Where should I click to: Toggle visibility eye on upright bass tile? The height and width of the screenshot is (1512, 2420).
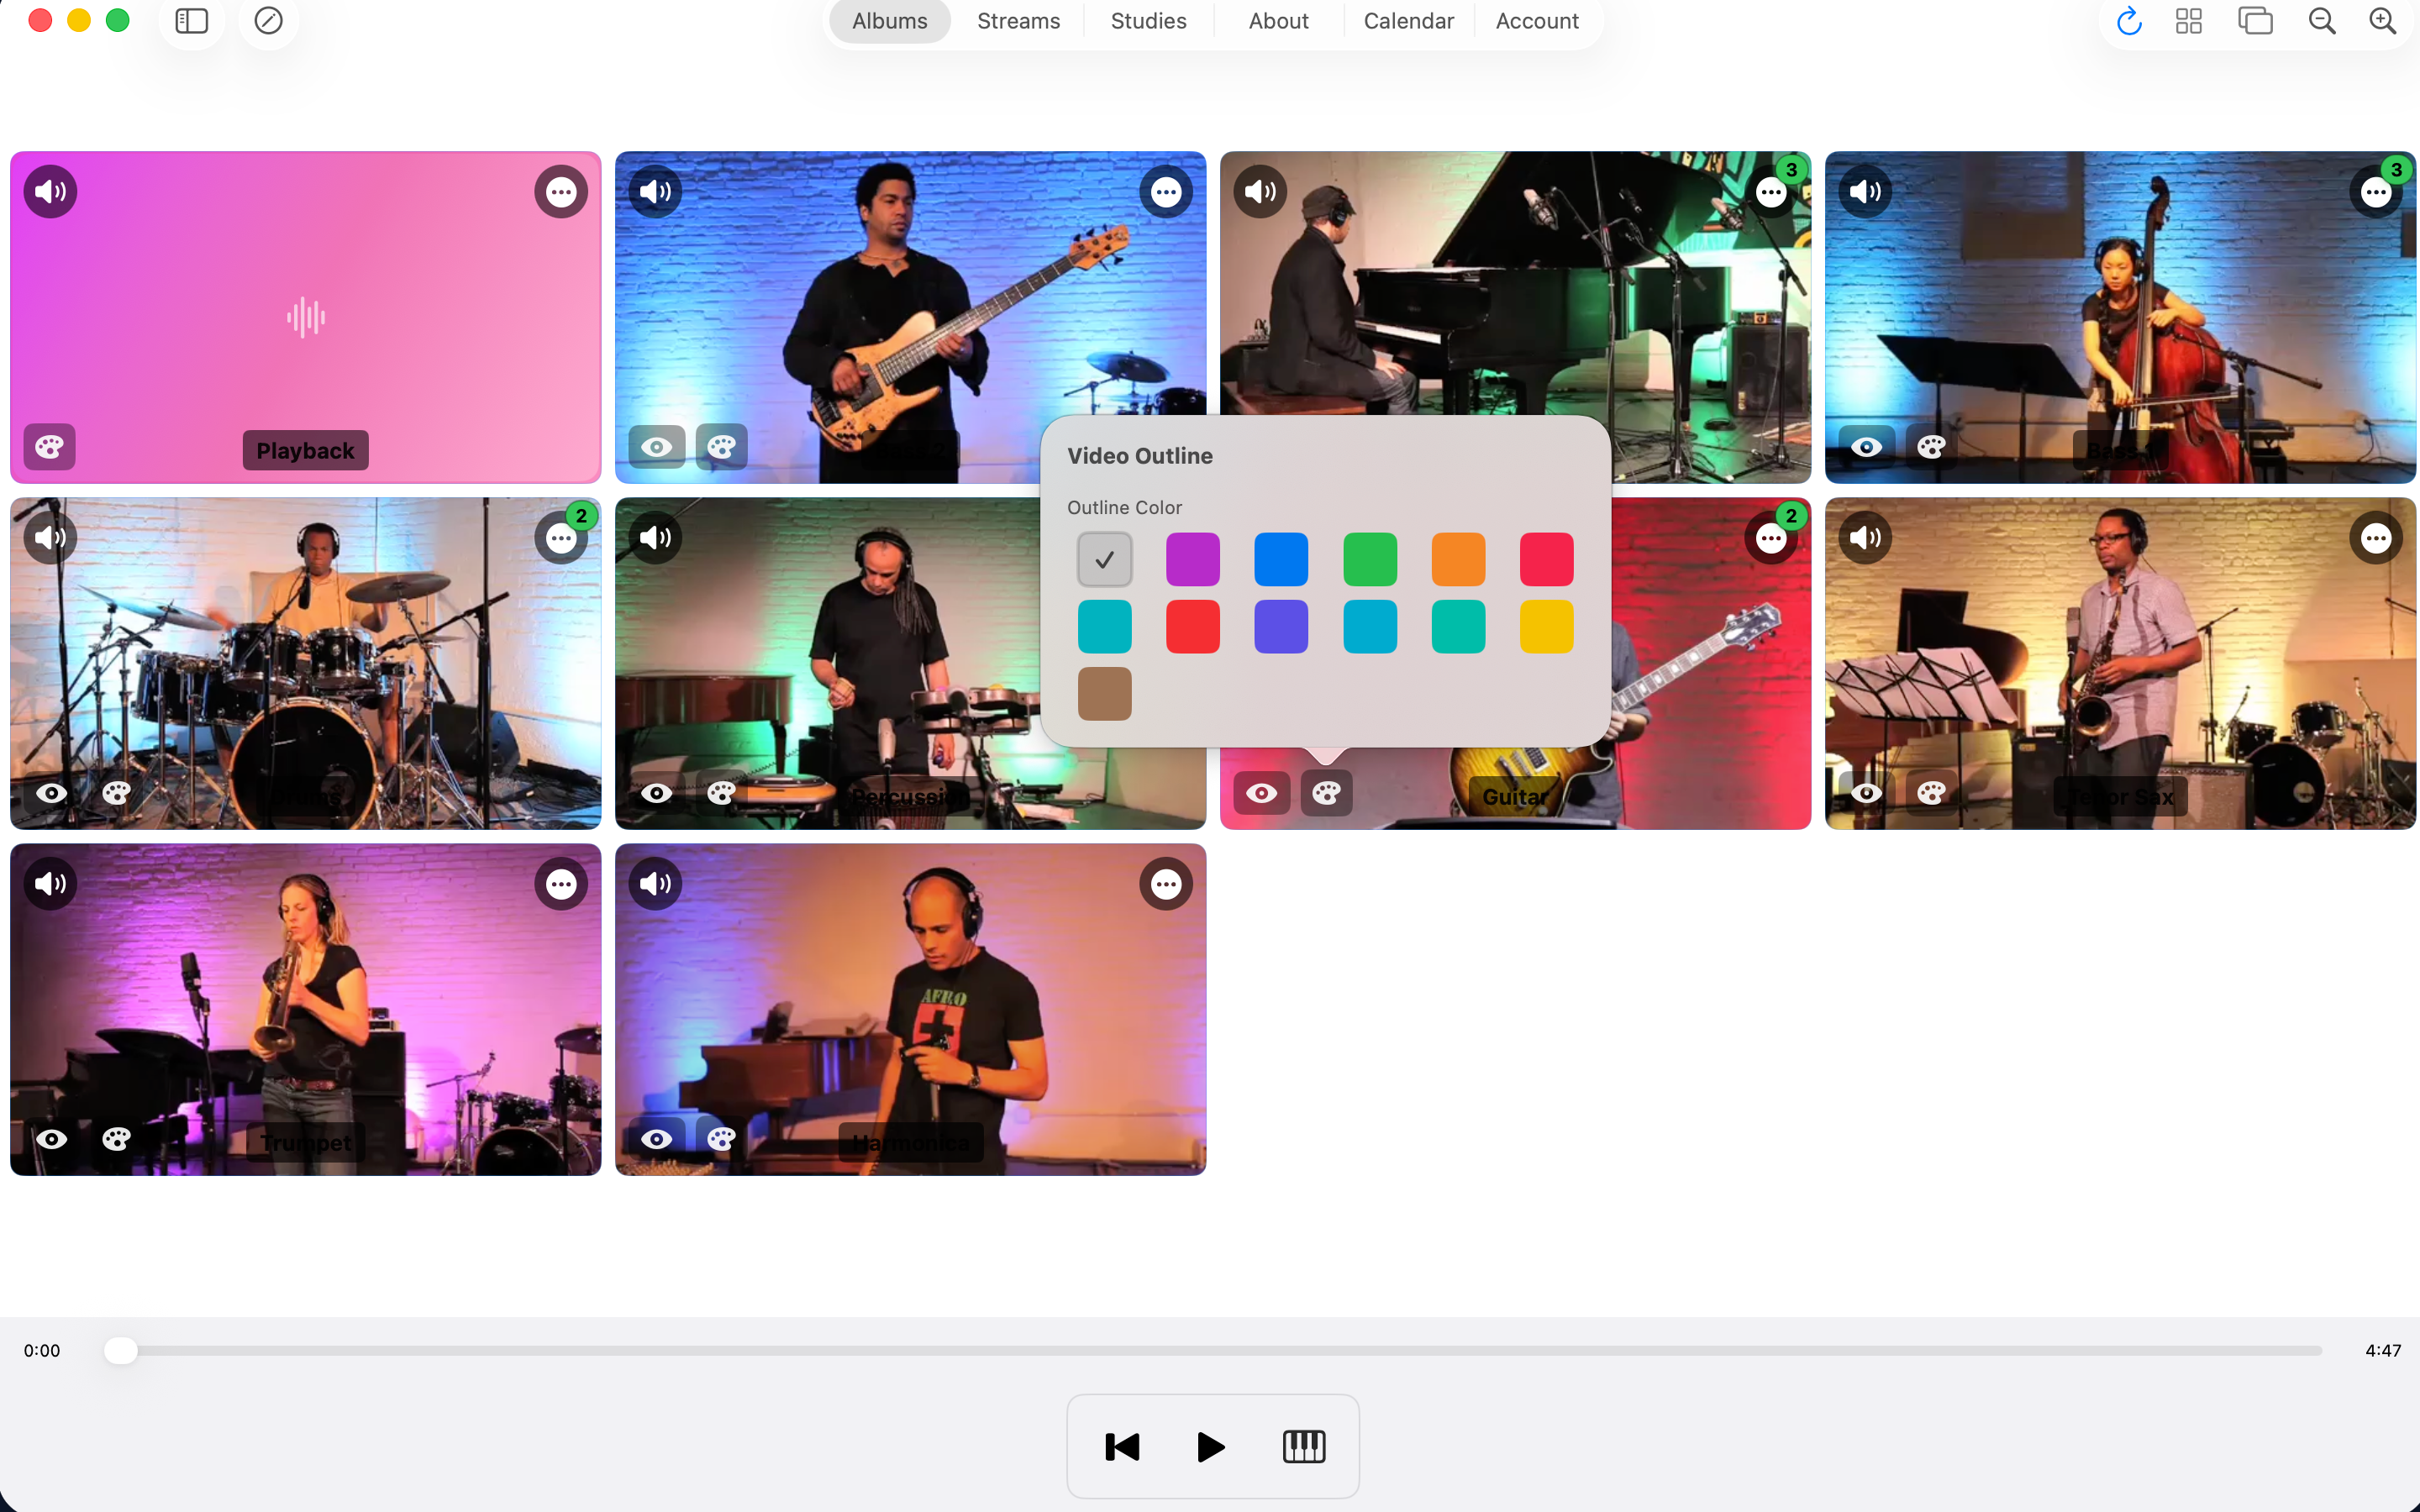1866,446
